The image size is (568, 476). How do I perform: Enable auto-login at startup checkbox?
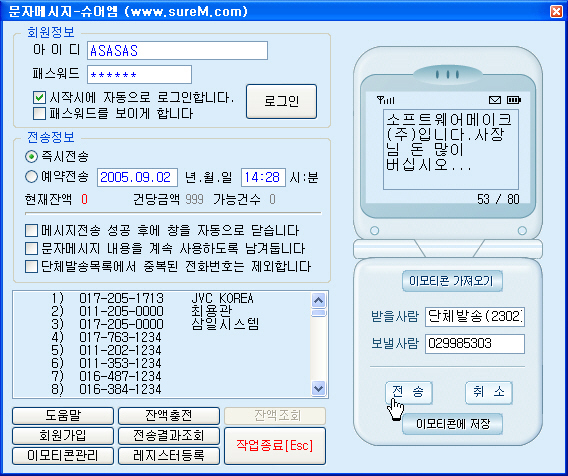(39, 97)
